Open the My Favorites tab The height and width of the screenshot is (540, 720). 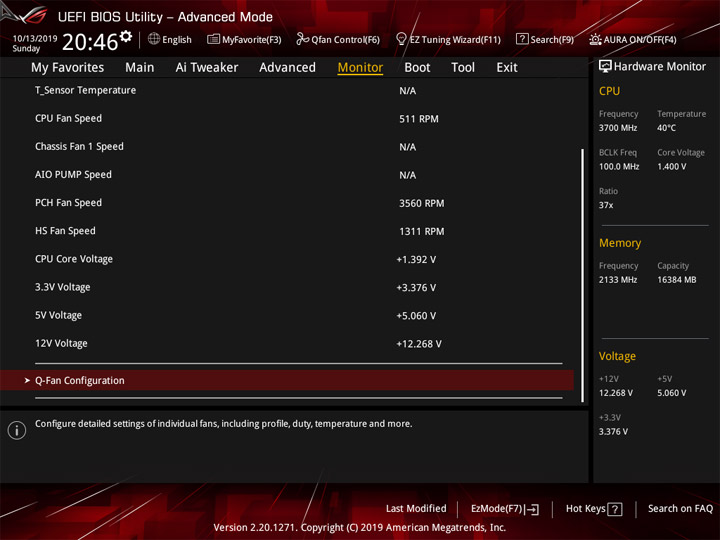pos(68,68)
